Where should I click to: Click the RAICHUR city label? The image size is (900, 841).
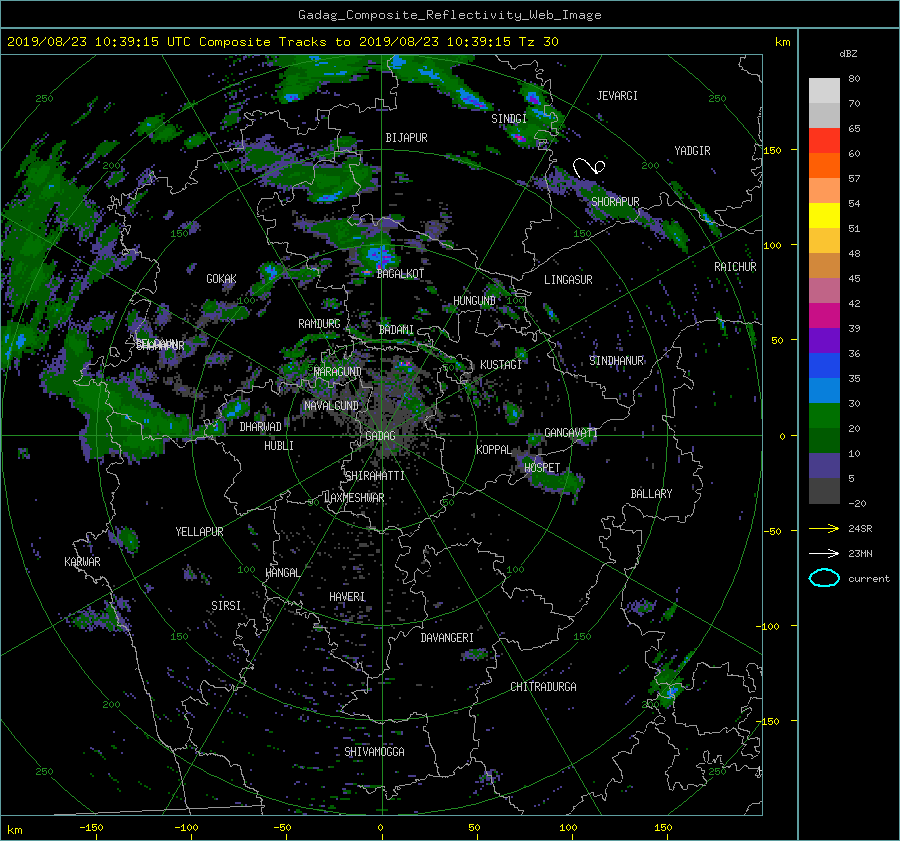coord(735,267)
